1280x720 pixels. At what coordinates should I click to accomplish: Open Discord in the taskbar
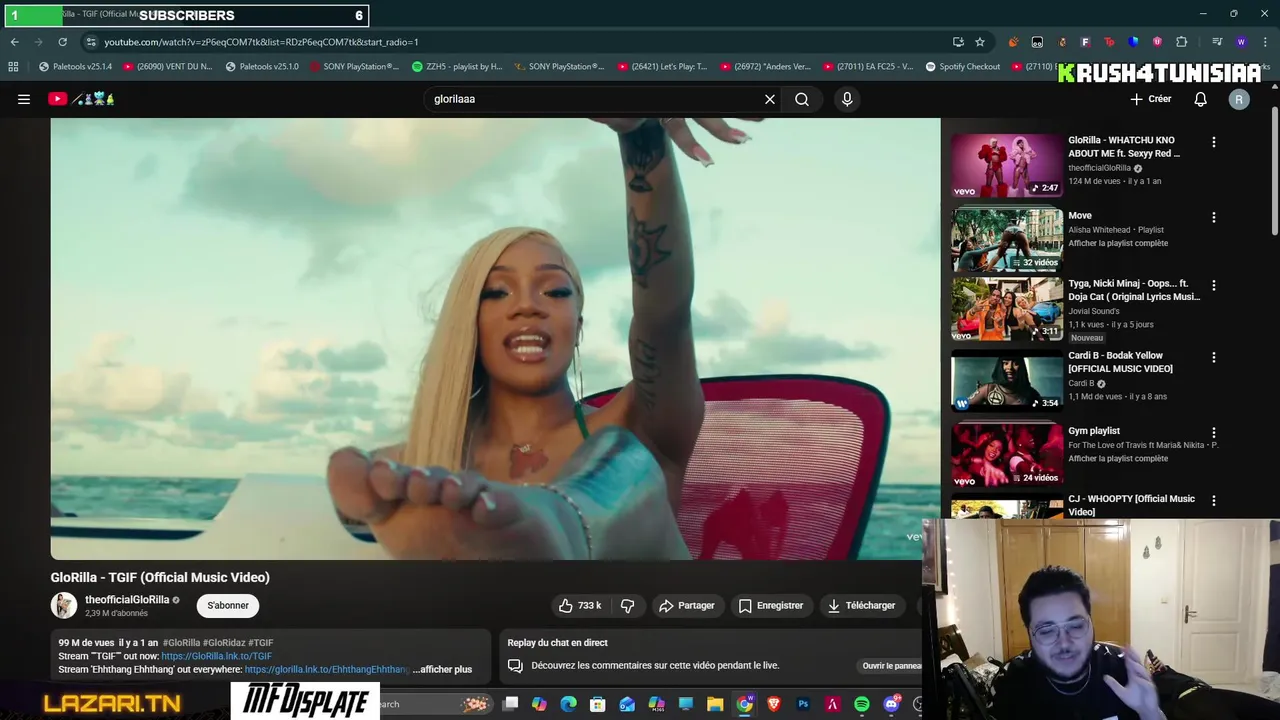891,704
